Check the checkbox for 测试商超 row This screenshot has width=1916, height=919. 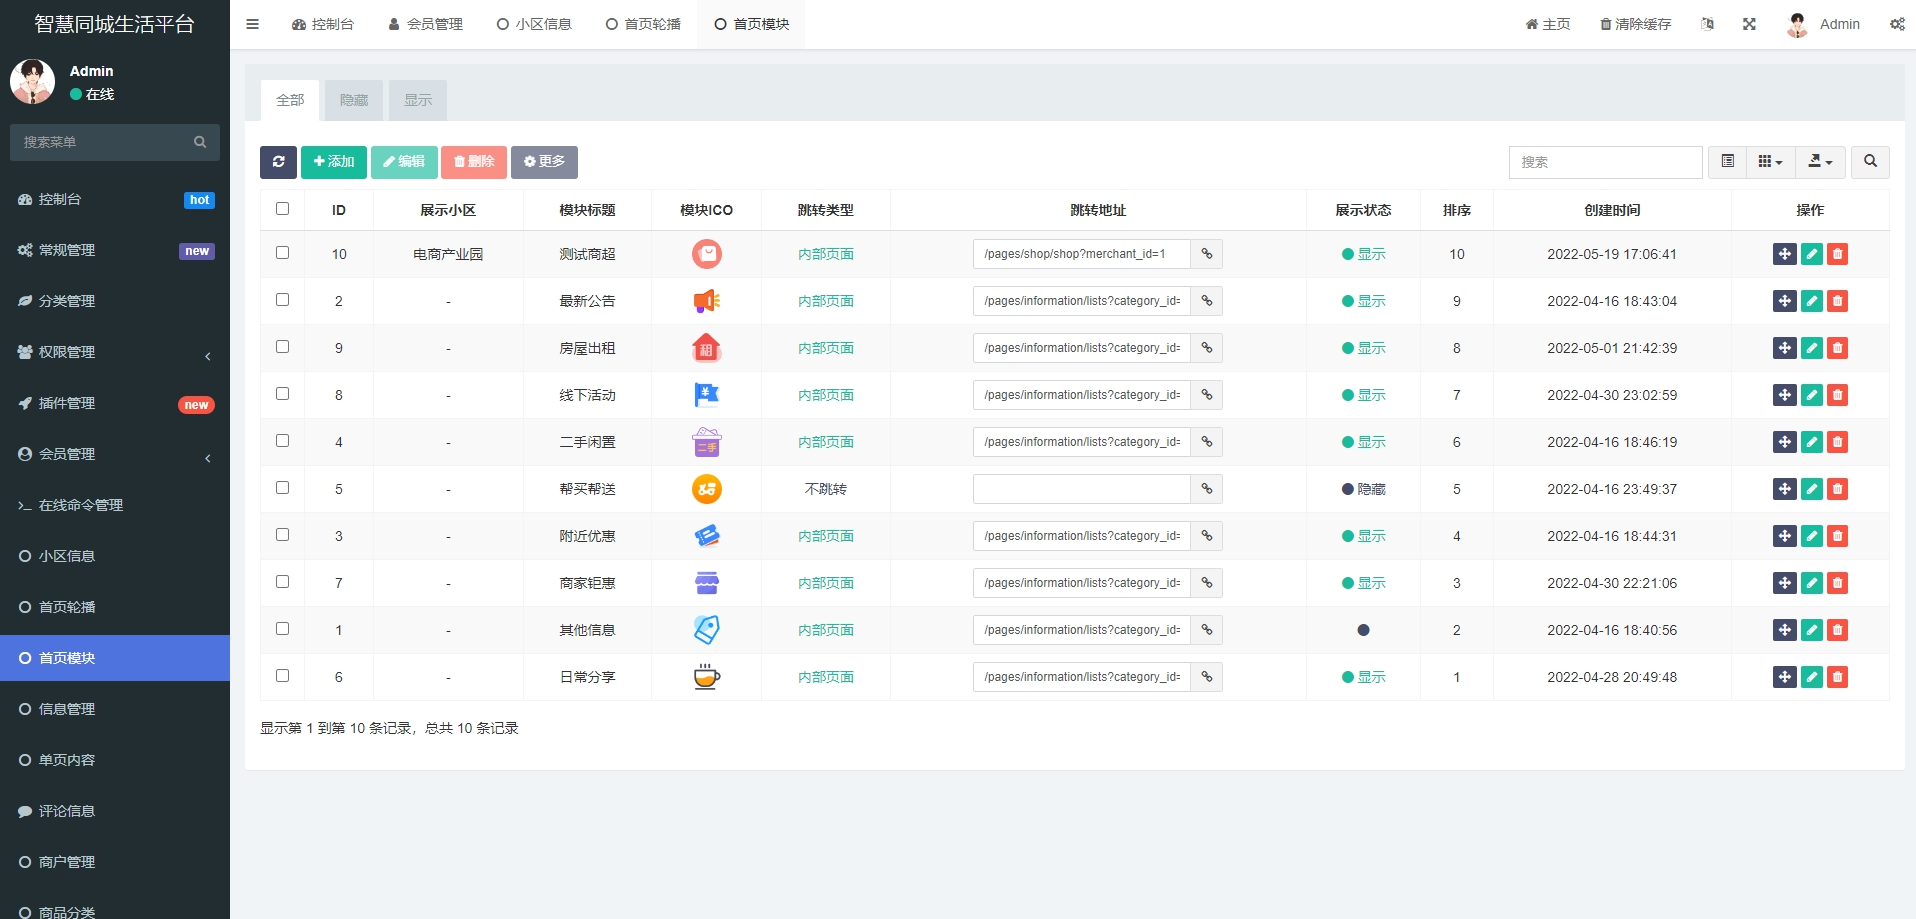pyautogui.click(x=283, y=253)
